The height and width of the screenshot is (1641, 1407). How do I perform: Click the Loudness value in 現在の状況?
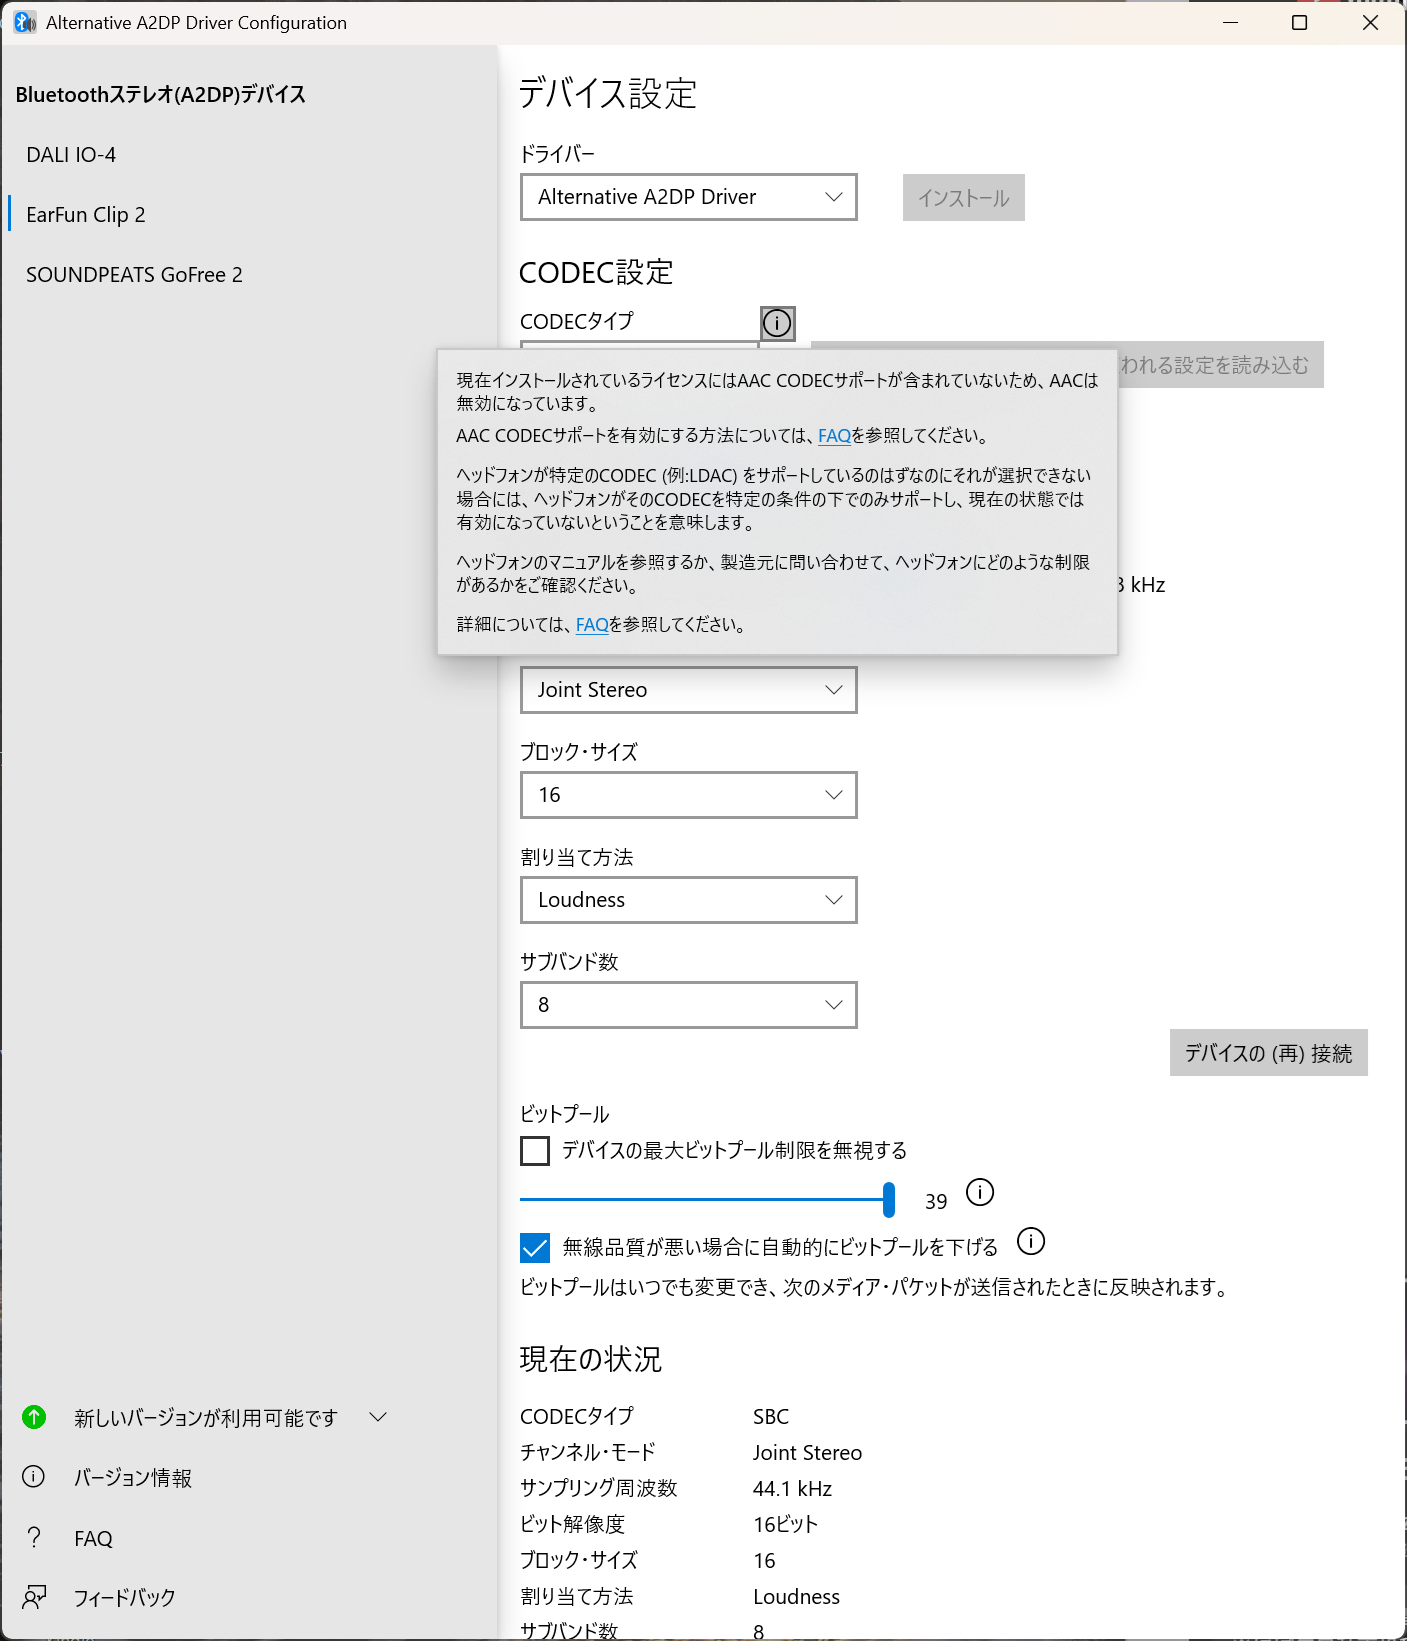(796, 1597)
